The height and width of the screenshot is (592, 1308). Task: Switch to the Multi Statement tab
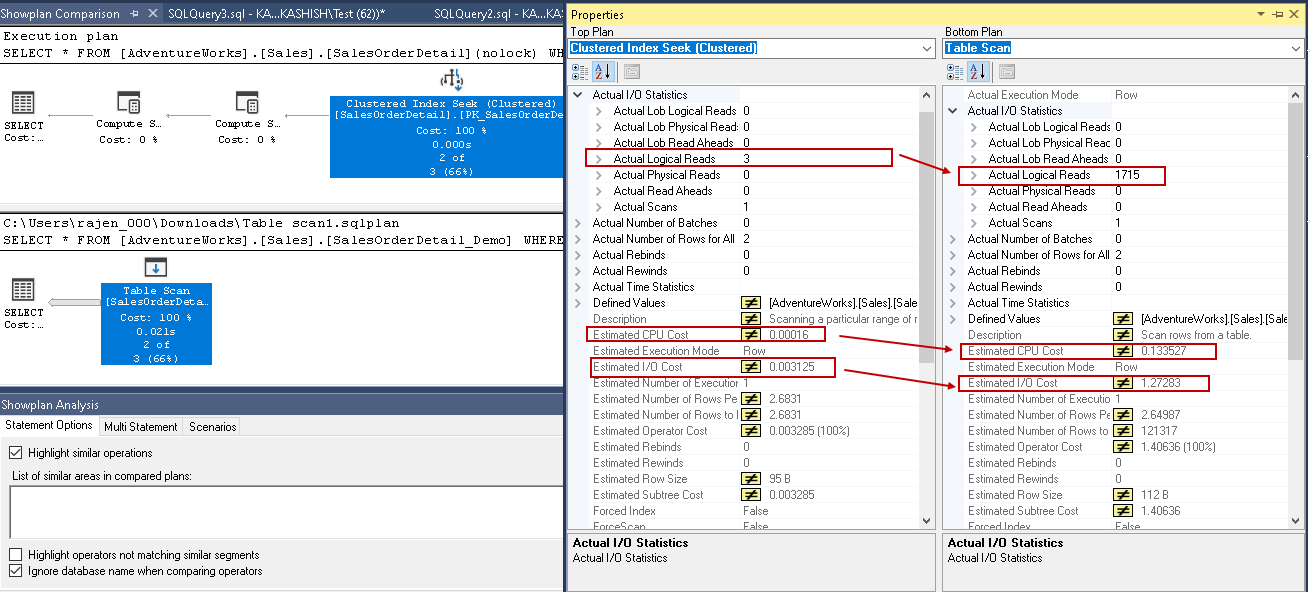pyautogui.click(x=141, y=425)
